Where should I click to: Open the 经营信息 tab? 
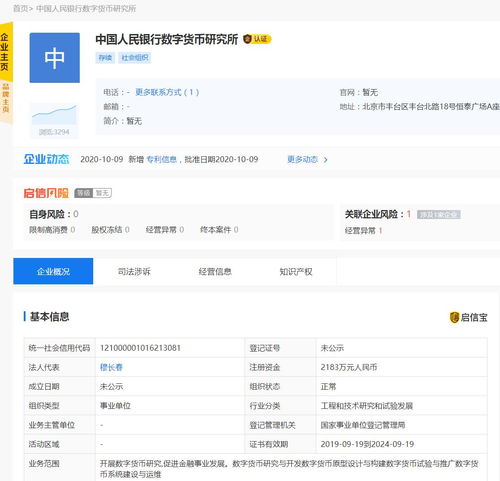[215, 271]
